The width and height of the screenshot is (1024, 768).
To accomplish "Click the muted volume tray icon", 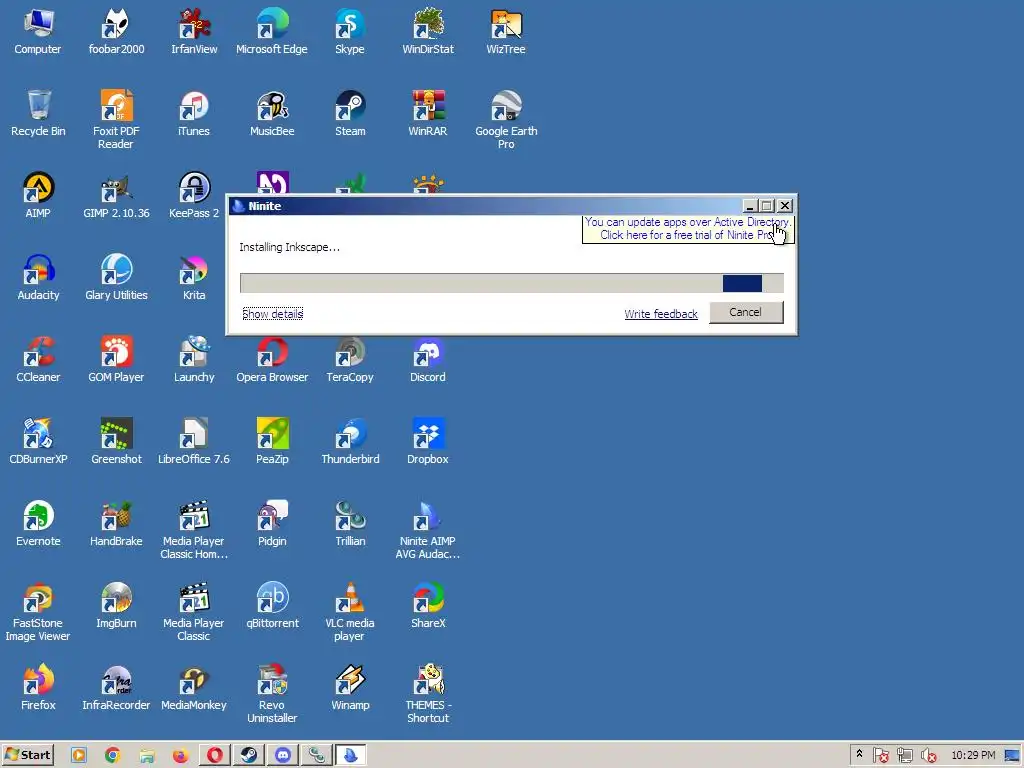I will point(928,756).
